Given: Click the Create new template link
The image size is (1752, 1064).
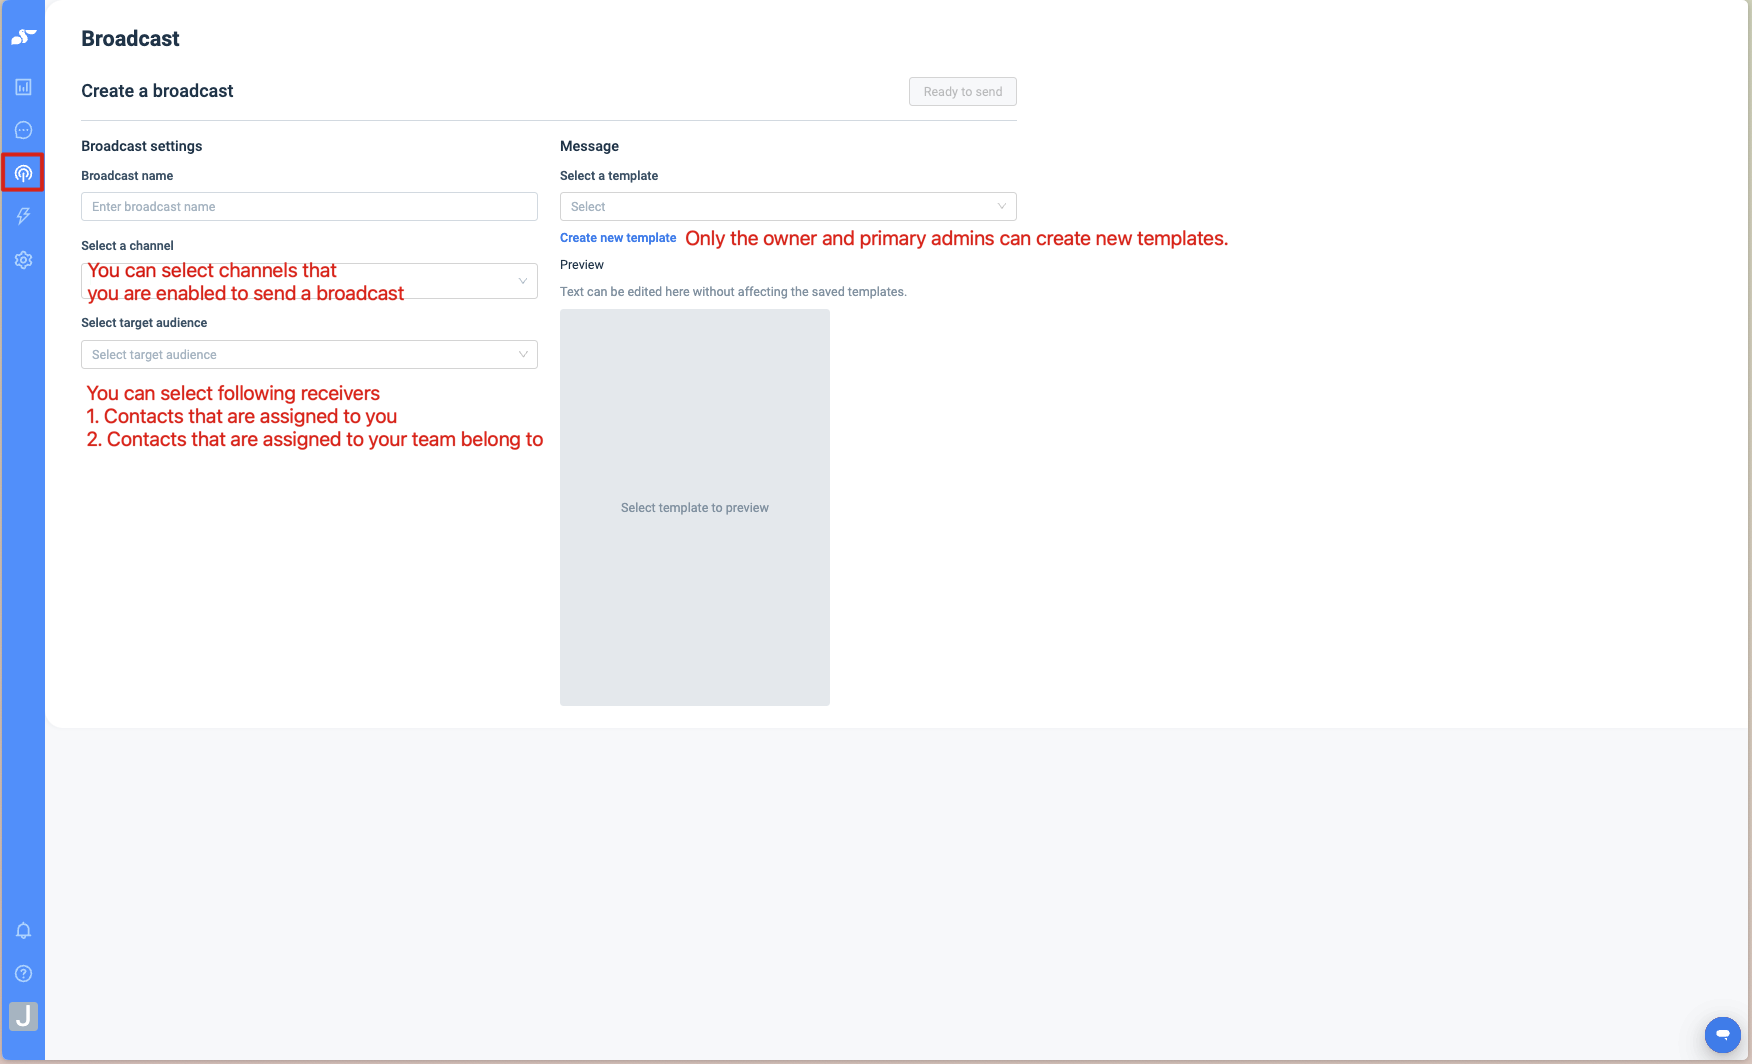Looking at the screenshot, I should [x=618, y=238].
